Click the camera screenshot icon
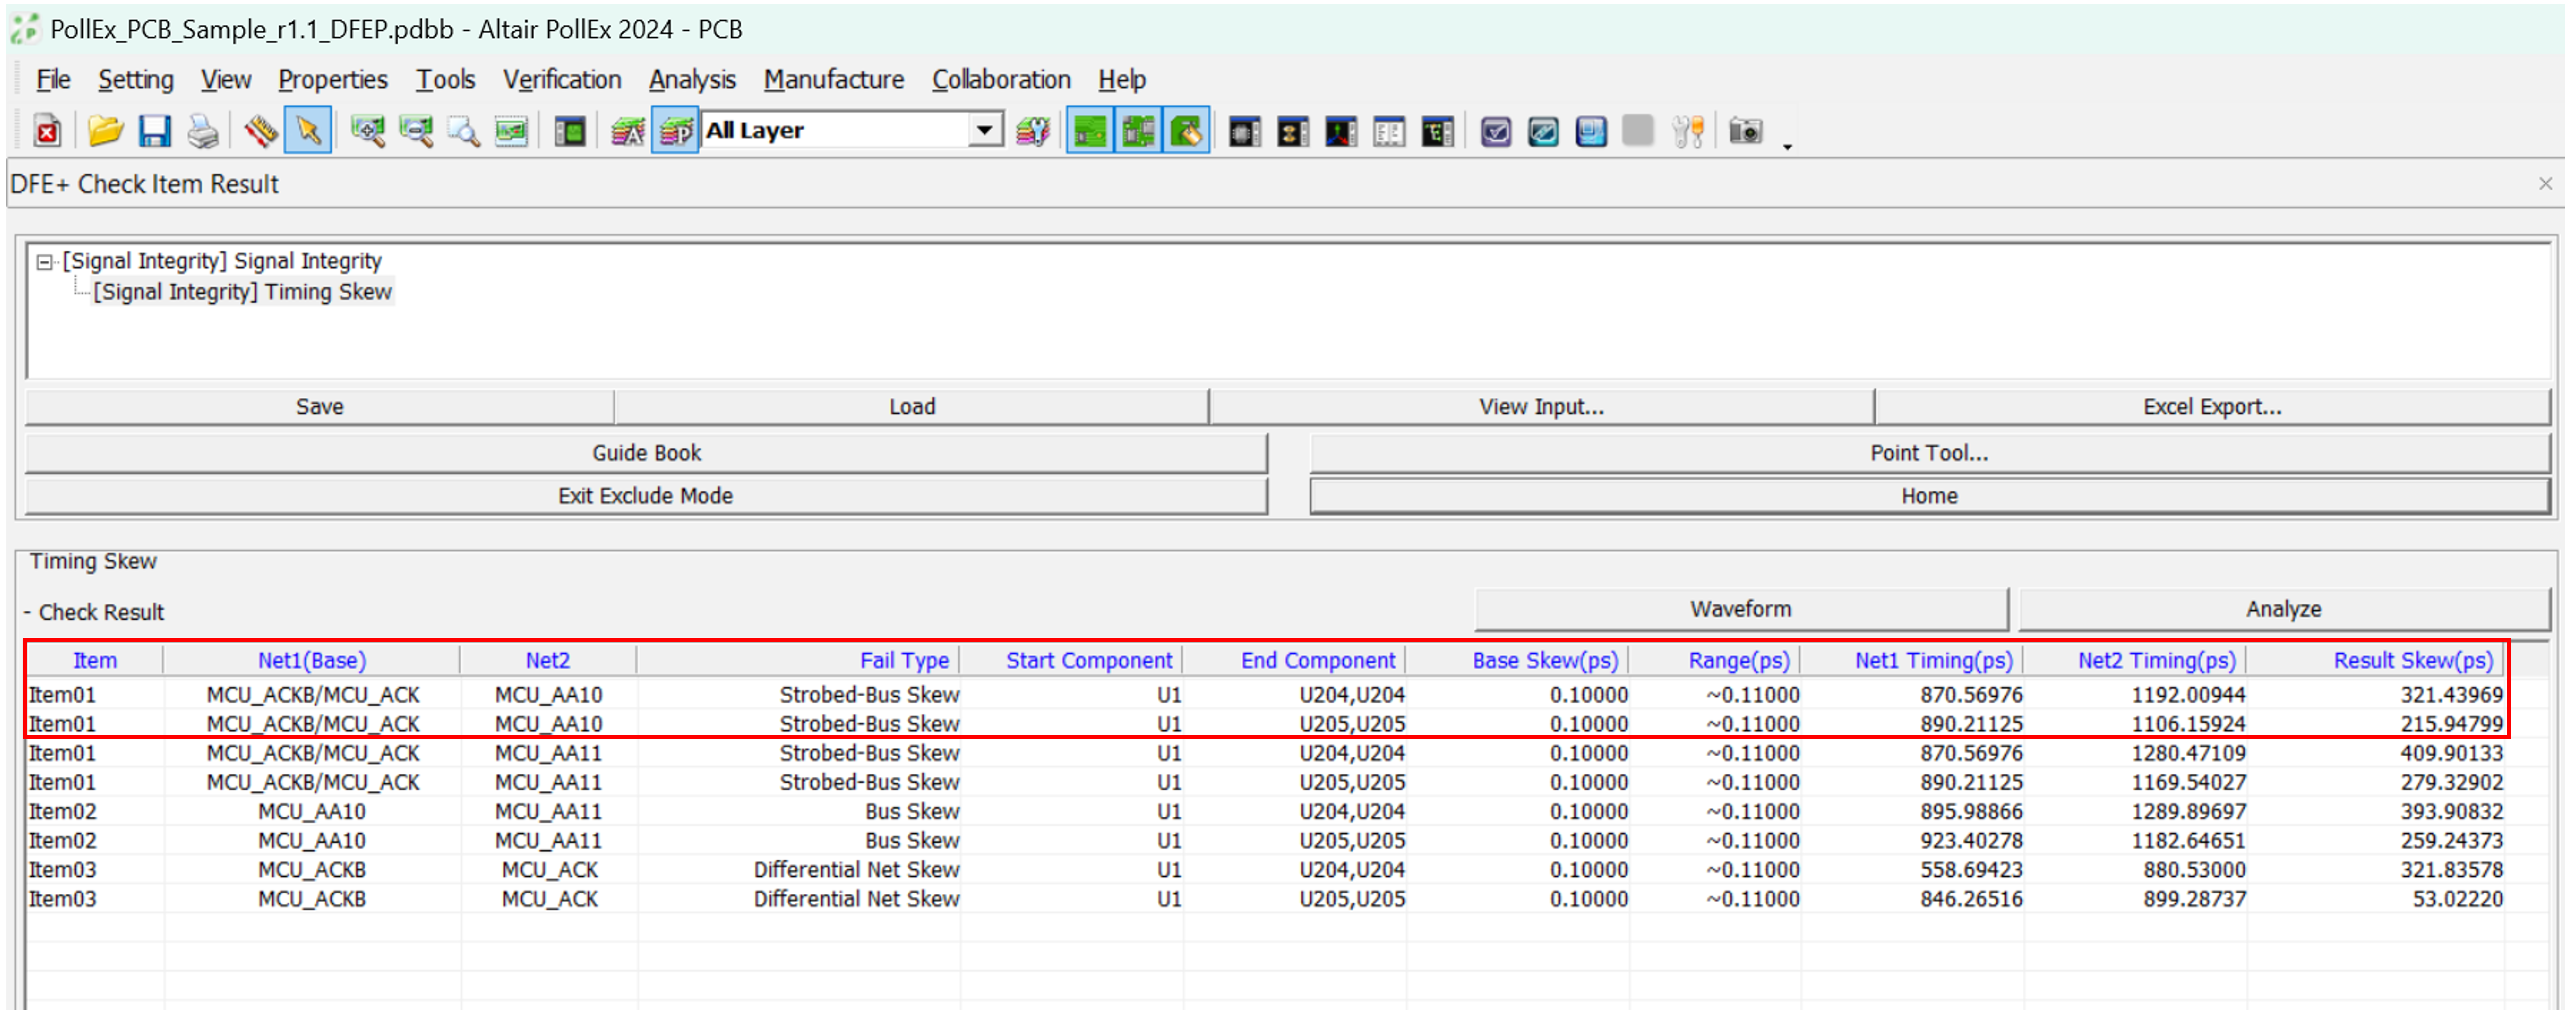Image resolution: width=2565 pixels, height=1010 pixels. 1745,131
